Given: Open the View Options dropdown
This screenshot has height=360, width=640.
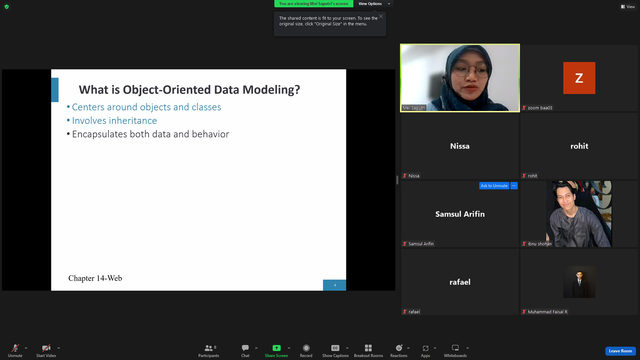Looking at the screenshot, I should pos(374,4).
